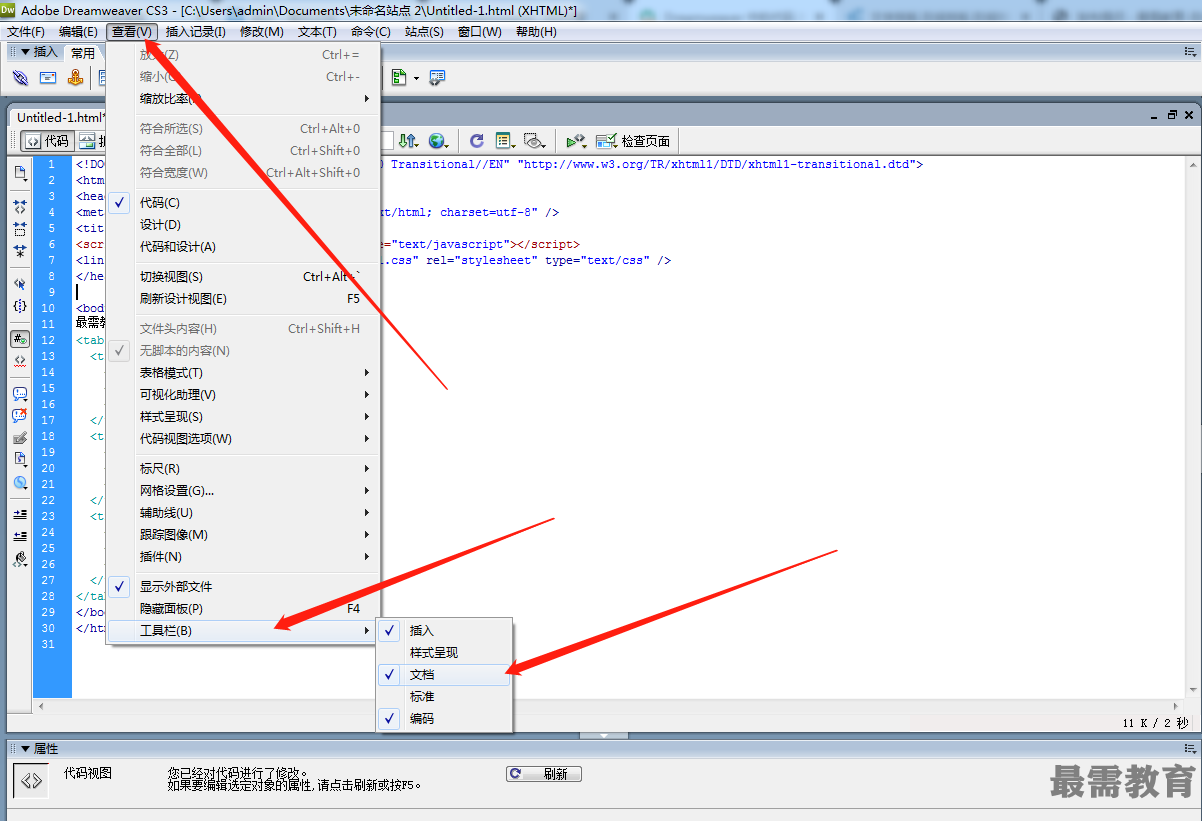Uncheck 插入 toolbar in submenu
The image size is (1202, 821).
pos(444,631)
